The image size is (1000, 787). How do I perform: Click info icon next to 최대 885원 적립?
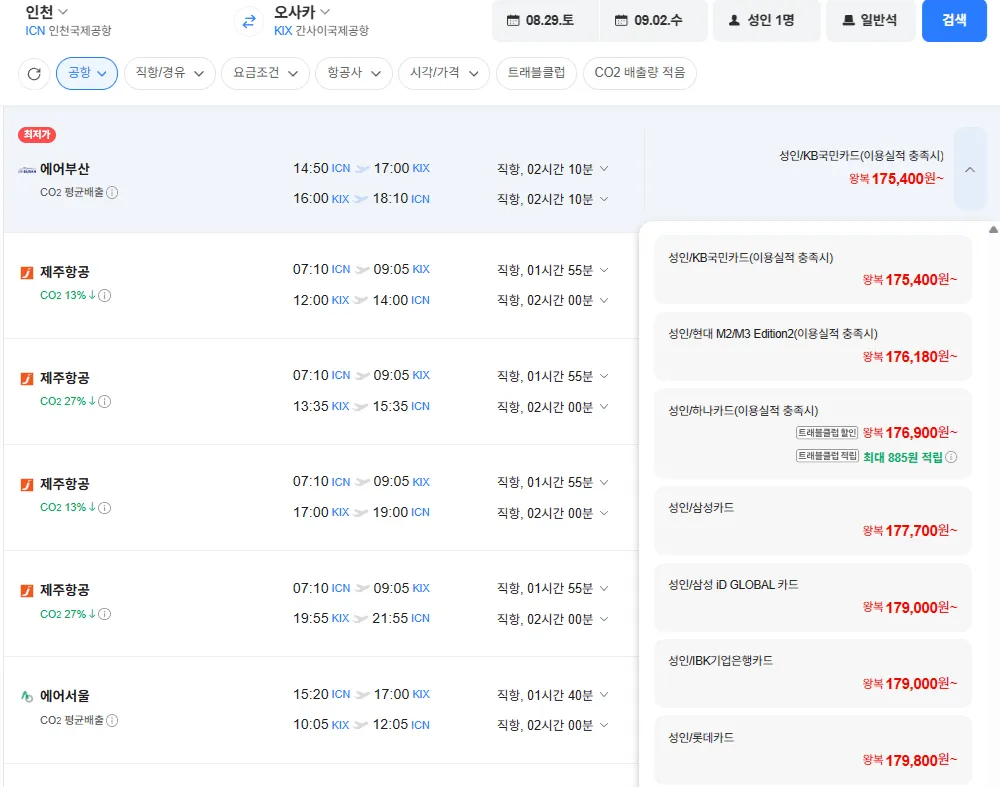tap(951, 457)
